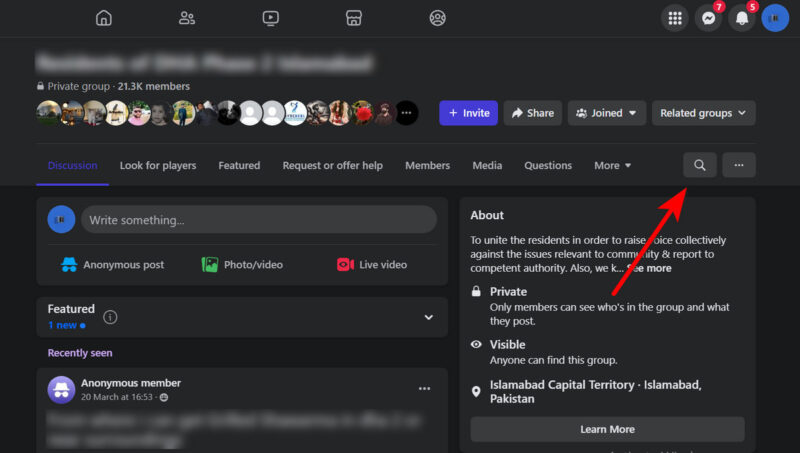Share the group with Share button
This screenshot has height=453, width=800.
(x=533, y=113)
